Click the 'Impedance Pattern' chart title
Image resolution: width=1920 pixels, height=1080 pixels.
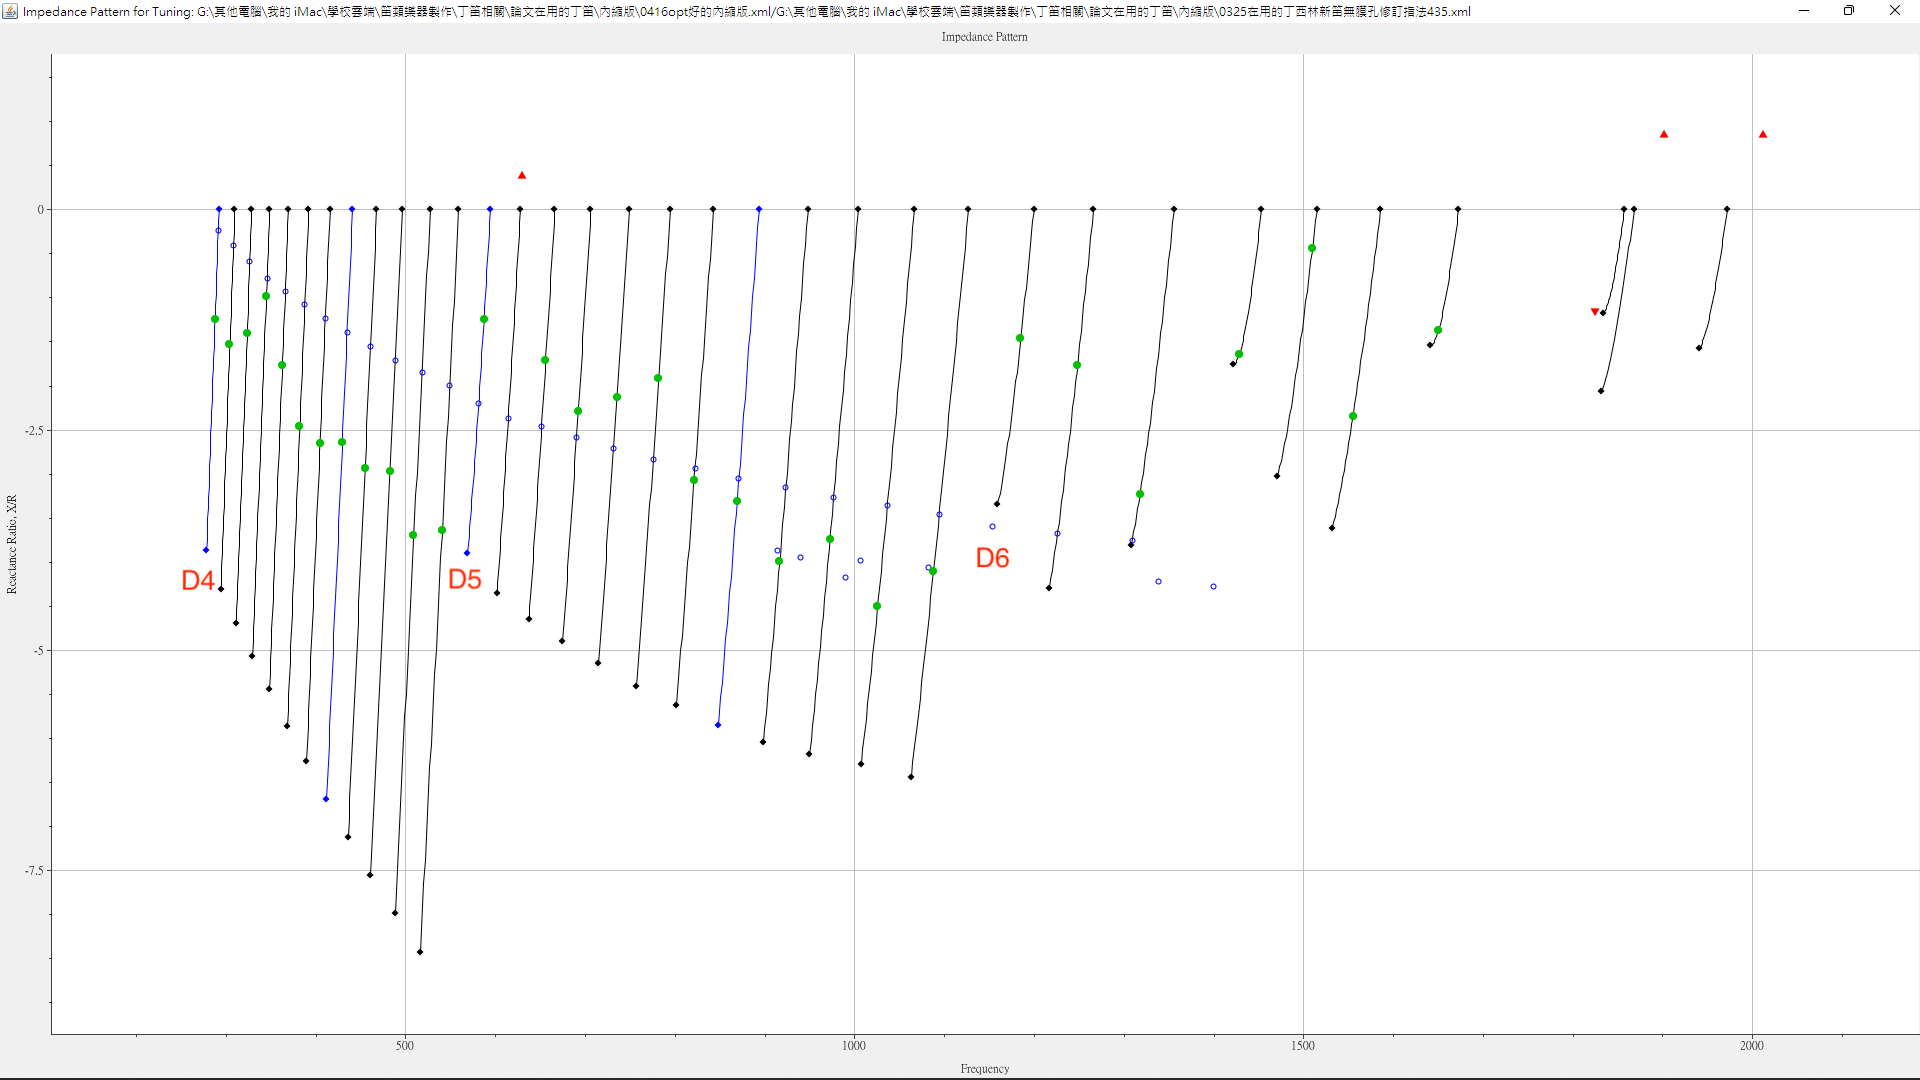[x=984, y=37]
